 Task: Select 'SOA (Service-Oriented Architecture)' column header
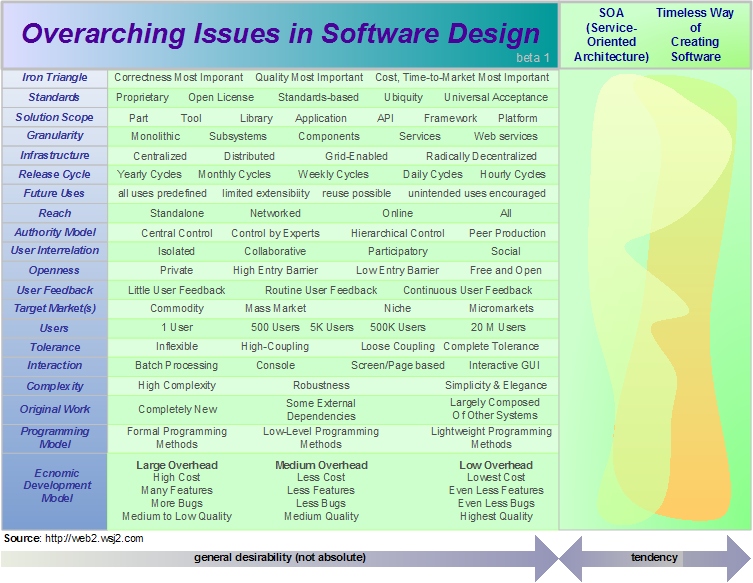[611, 35]
